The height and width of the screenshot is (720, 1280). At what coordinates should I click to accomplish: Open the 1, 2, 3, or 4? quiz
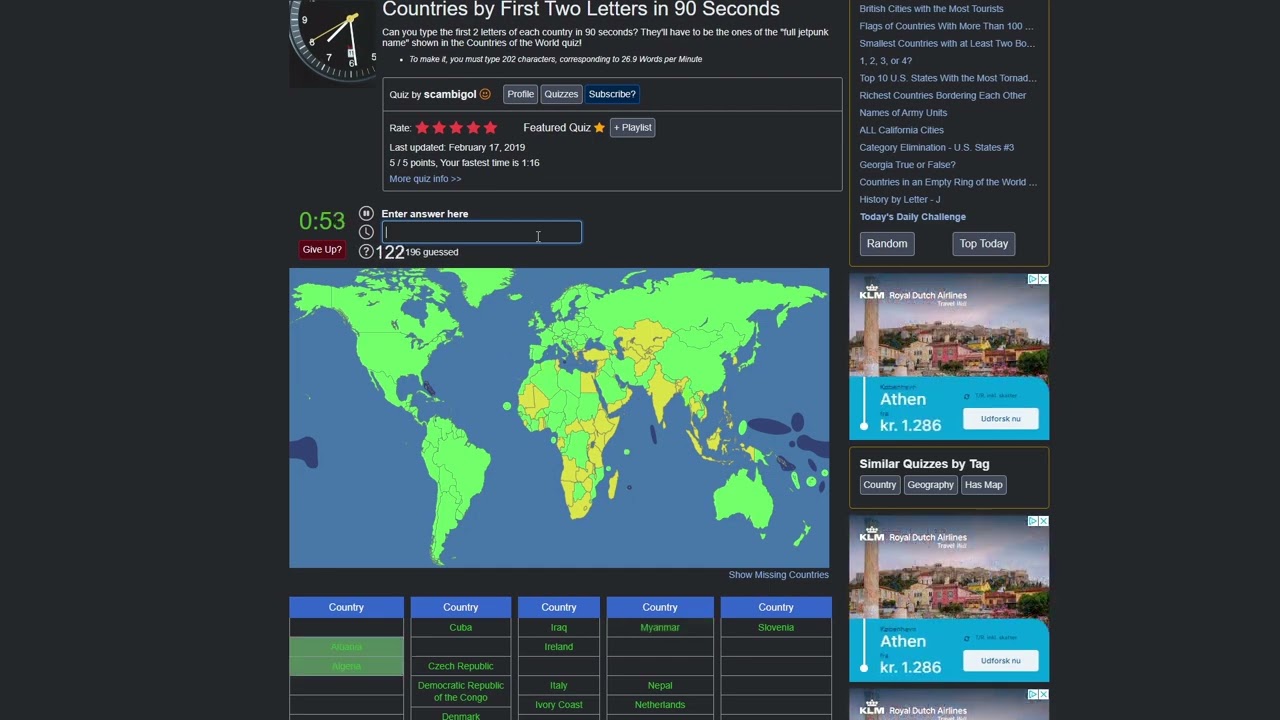coord(885,61)
